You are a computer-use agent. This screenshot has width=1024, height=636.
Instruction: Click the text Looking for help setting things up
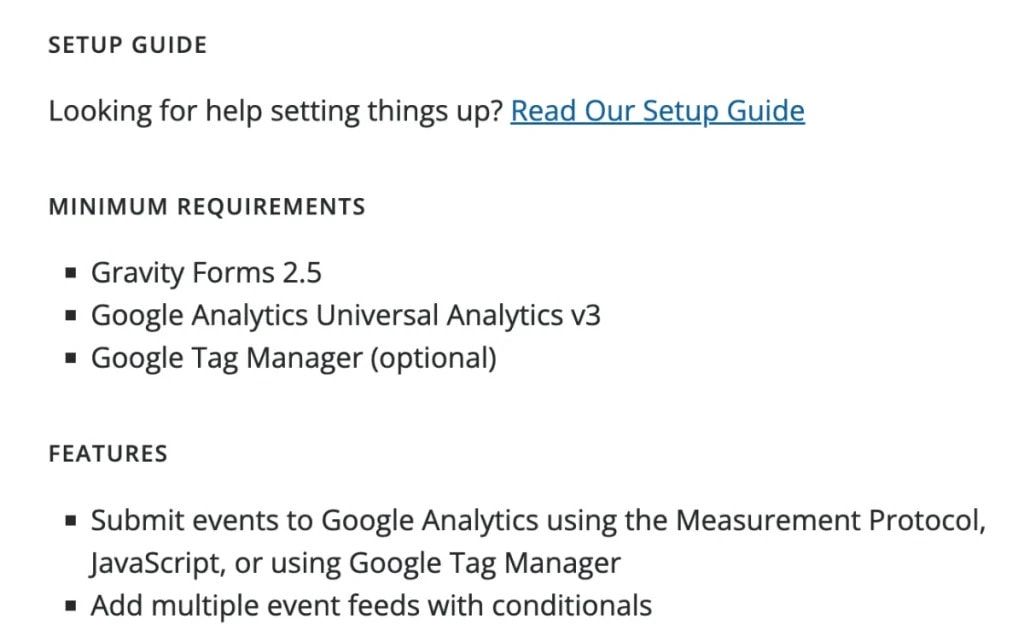pyautogui.click(x=276, y=111)
